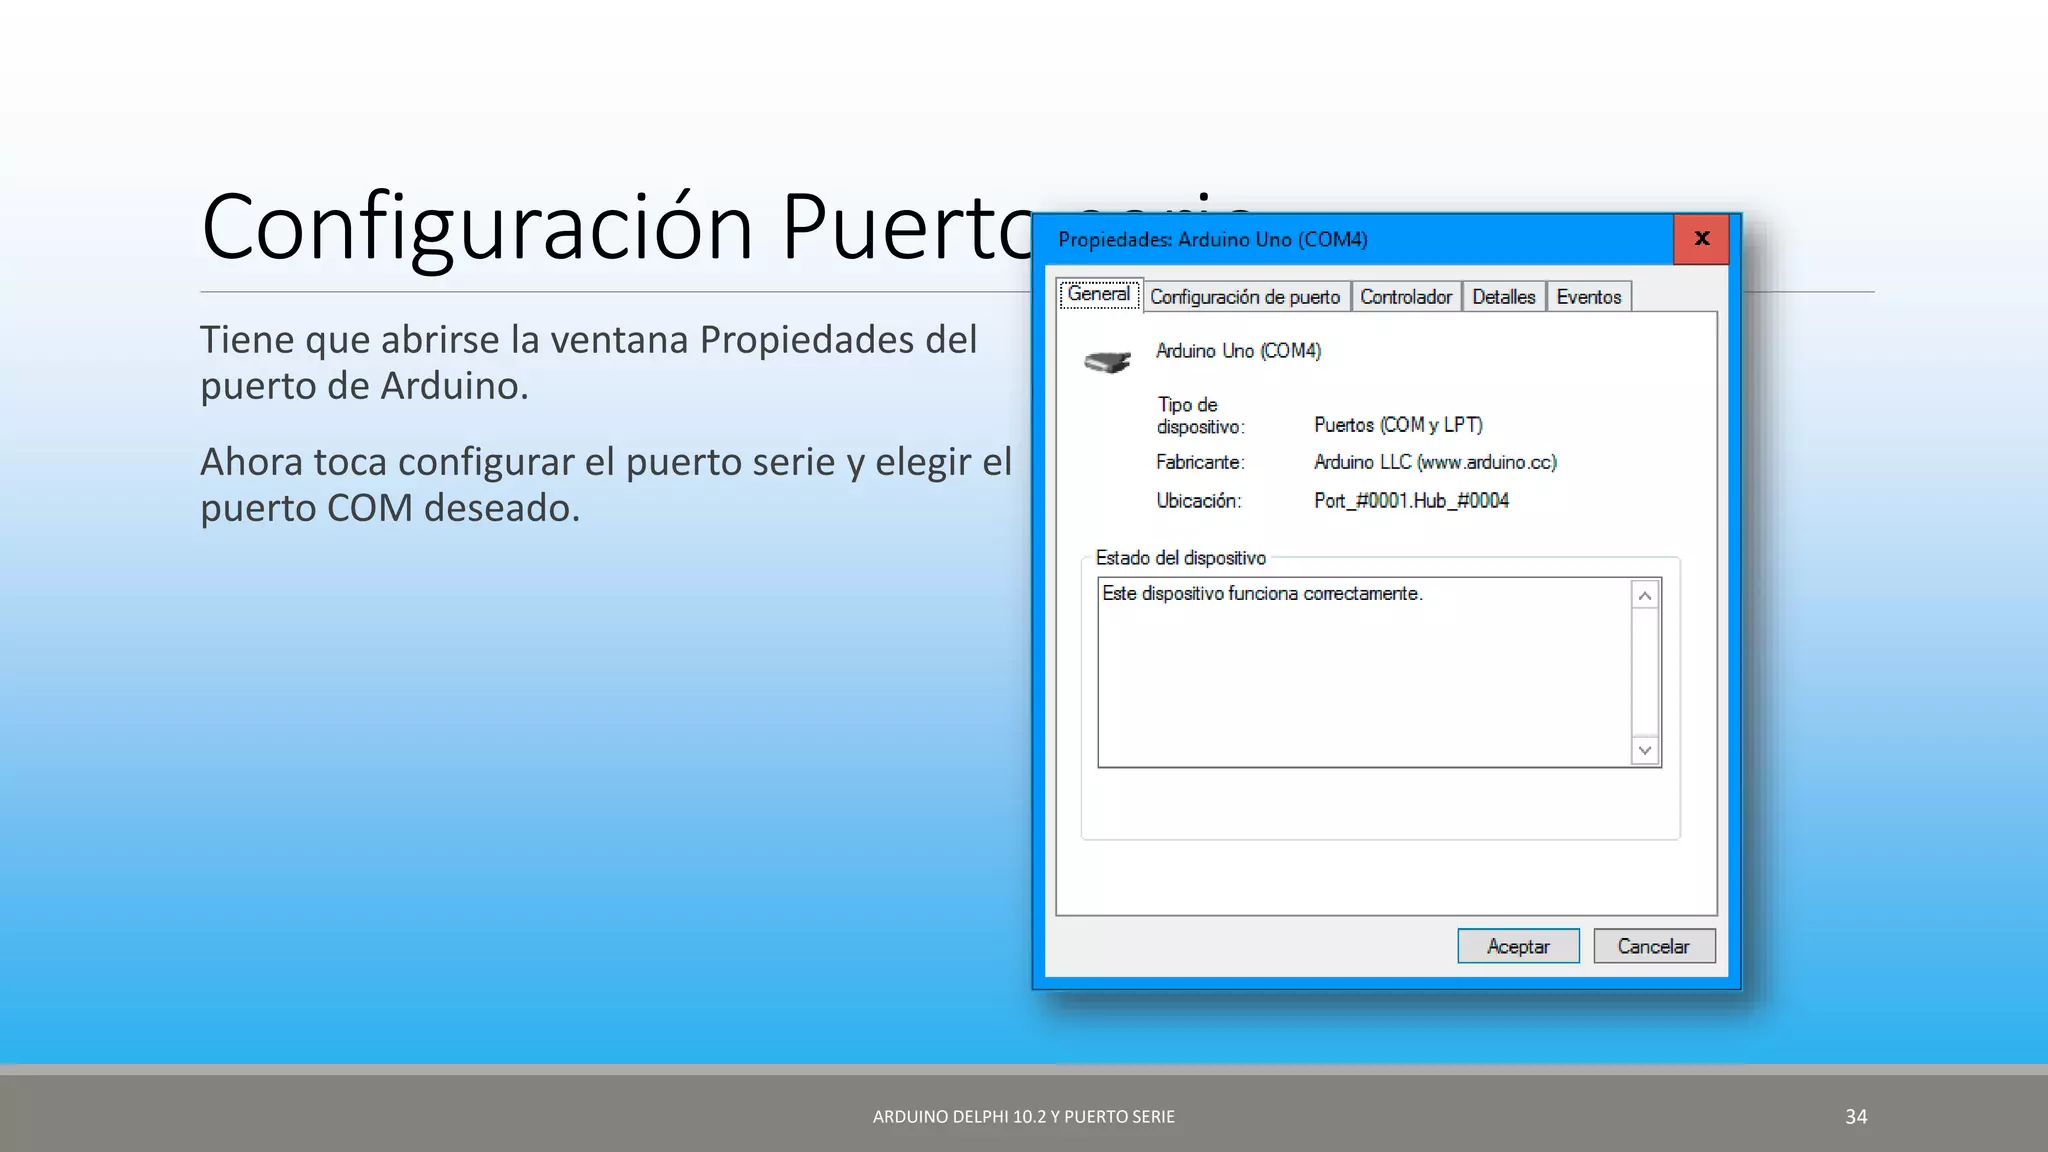Click the 'Arduino Uno (COM4)' device name text
Image resolution: width=2048 pixels, height=1152 pixels.
tap(1238, 351)
